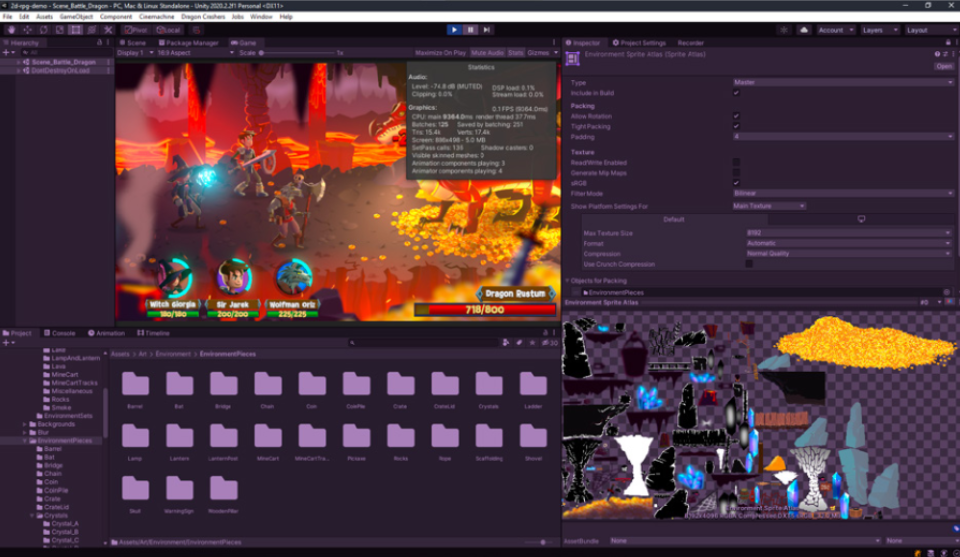Open the Layers dropdown
This screenshot has height=557, width=960.
pos(879,30)
